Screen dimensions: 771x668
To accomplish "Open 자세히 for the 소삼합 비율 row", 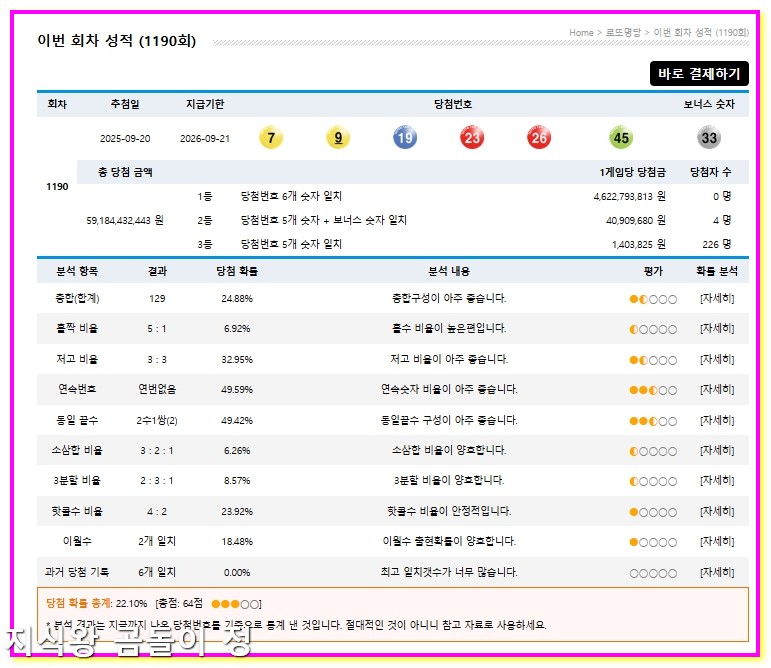I will click(717, 450).
